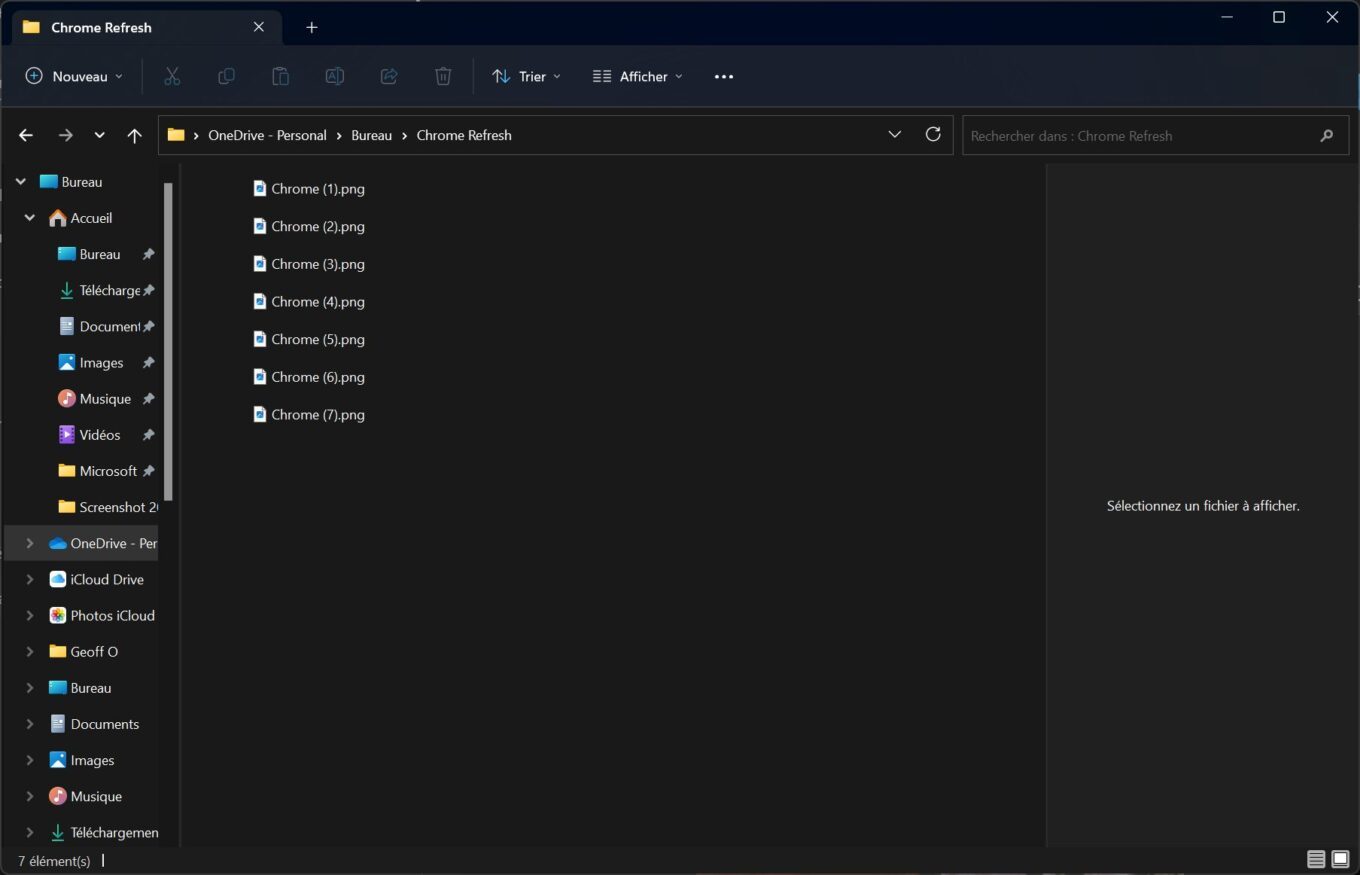
Task: Close the Chrome Refresh tab
Action: (259, 27)
